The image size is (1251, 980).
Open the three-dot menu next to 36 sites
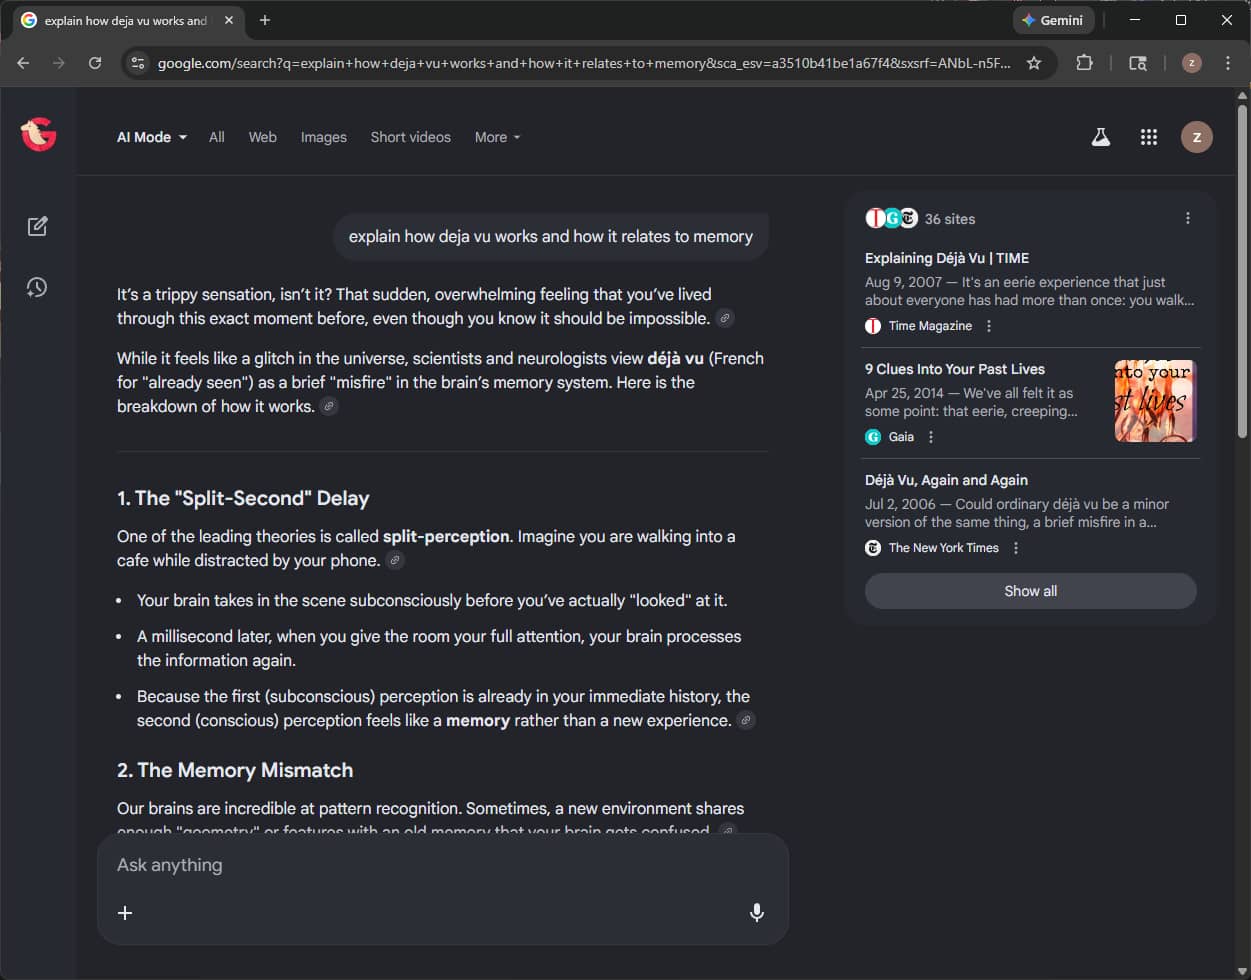coord(1188,217)
